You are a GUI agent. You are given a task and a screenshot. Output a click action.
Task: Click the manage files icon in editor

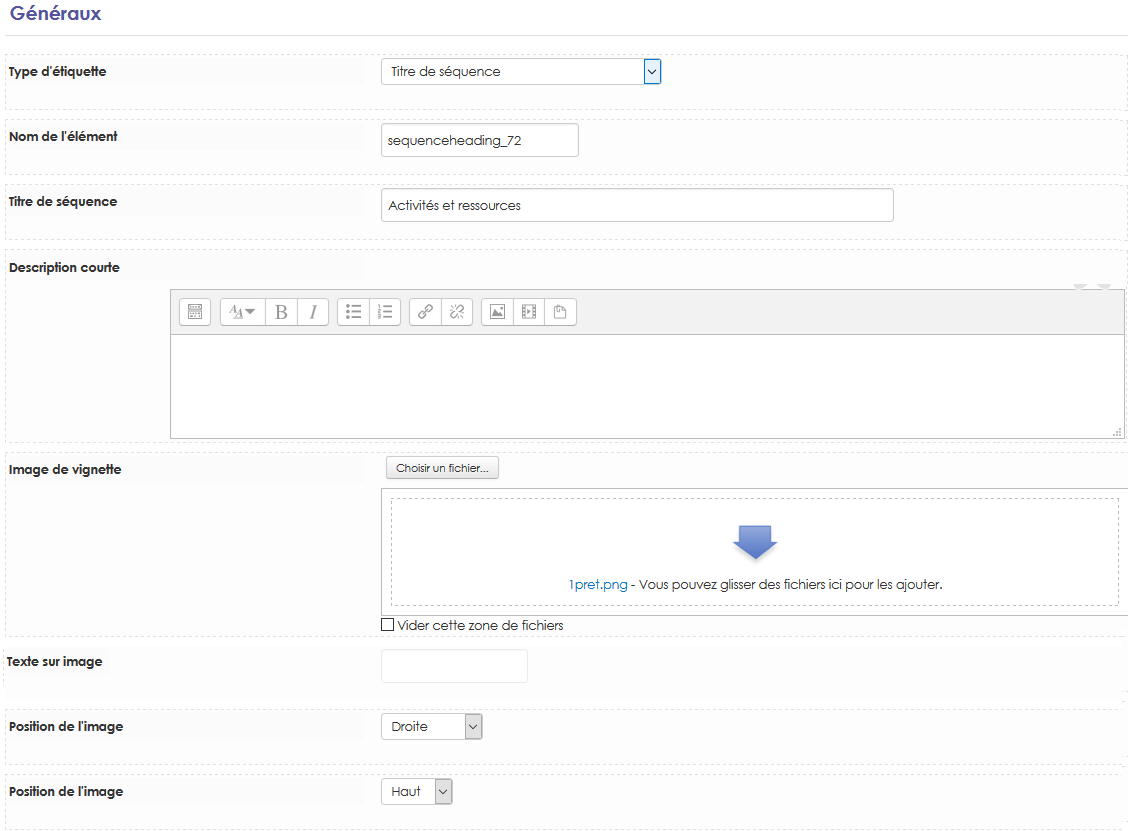(x=560, y=312)
